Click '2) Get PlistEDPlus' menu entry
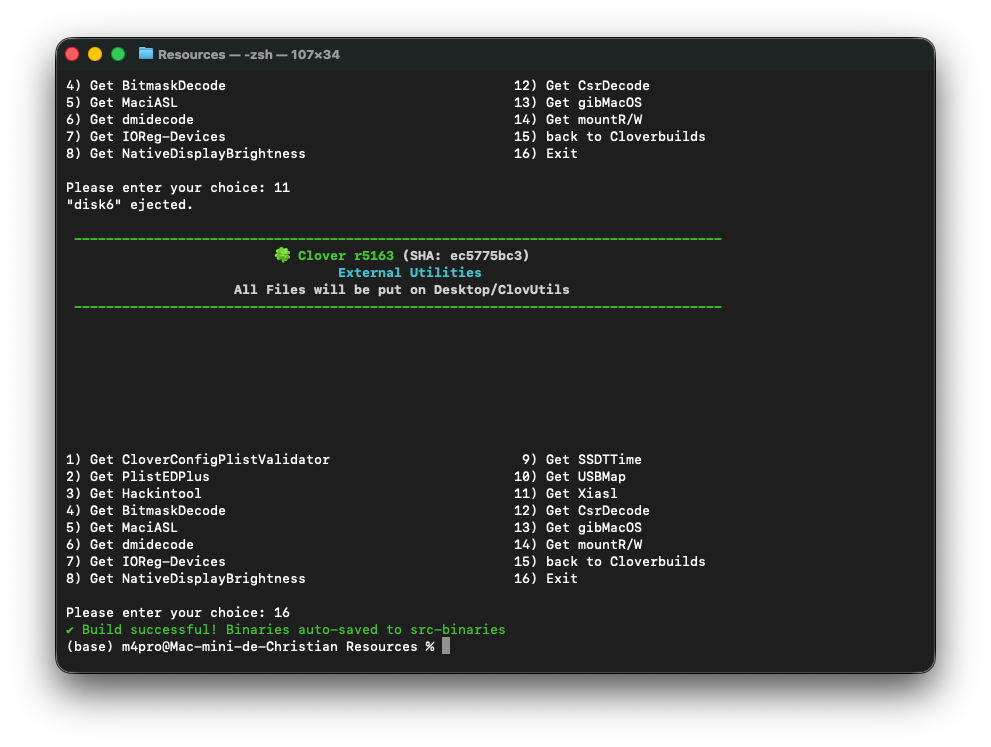991x747 pixels. (x=138, y=477)
